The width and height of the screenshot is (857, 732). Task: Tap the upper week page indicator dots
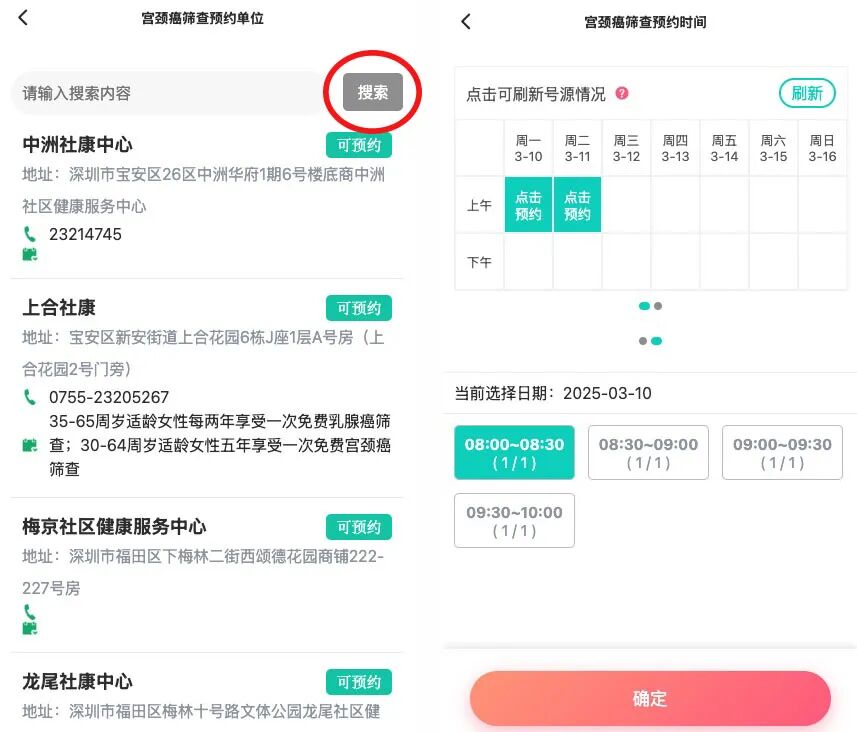coord(650,306)
